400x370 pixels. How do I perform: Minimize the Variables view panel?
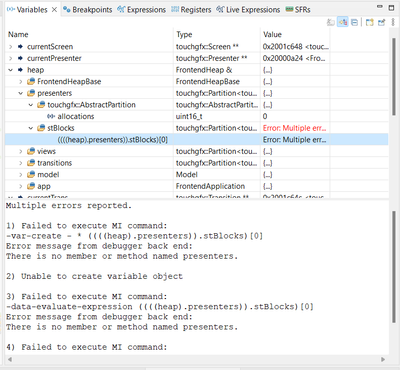coord(380,7)
